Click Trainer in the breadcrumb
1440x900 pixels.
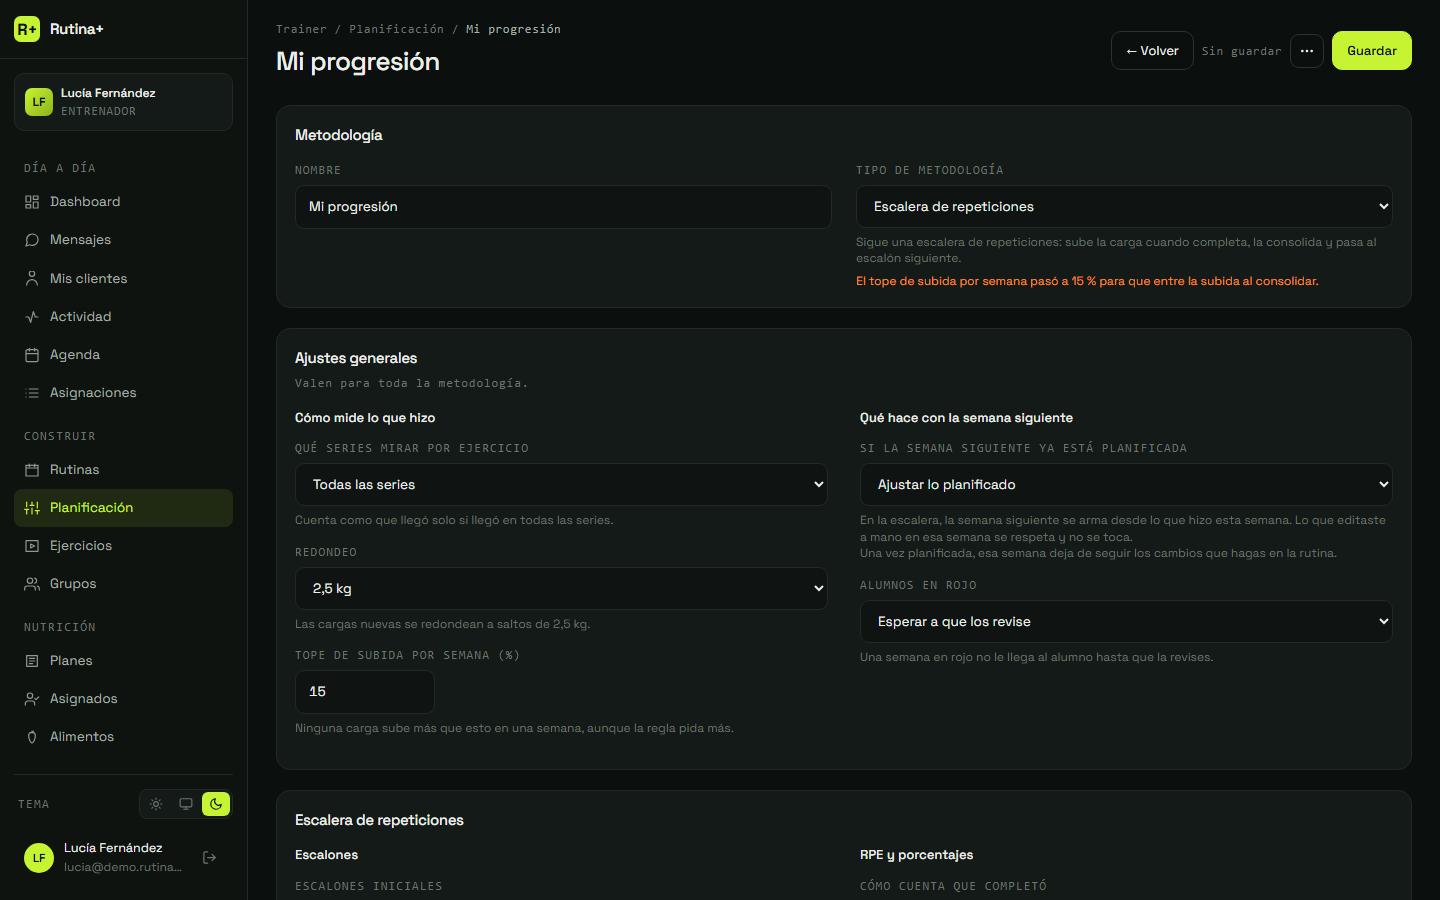(301, 29)
